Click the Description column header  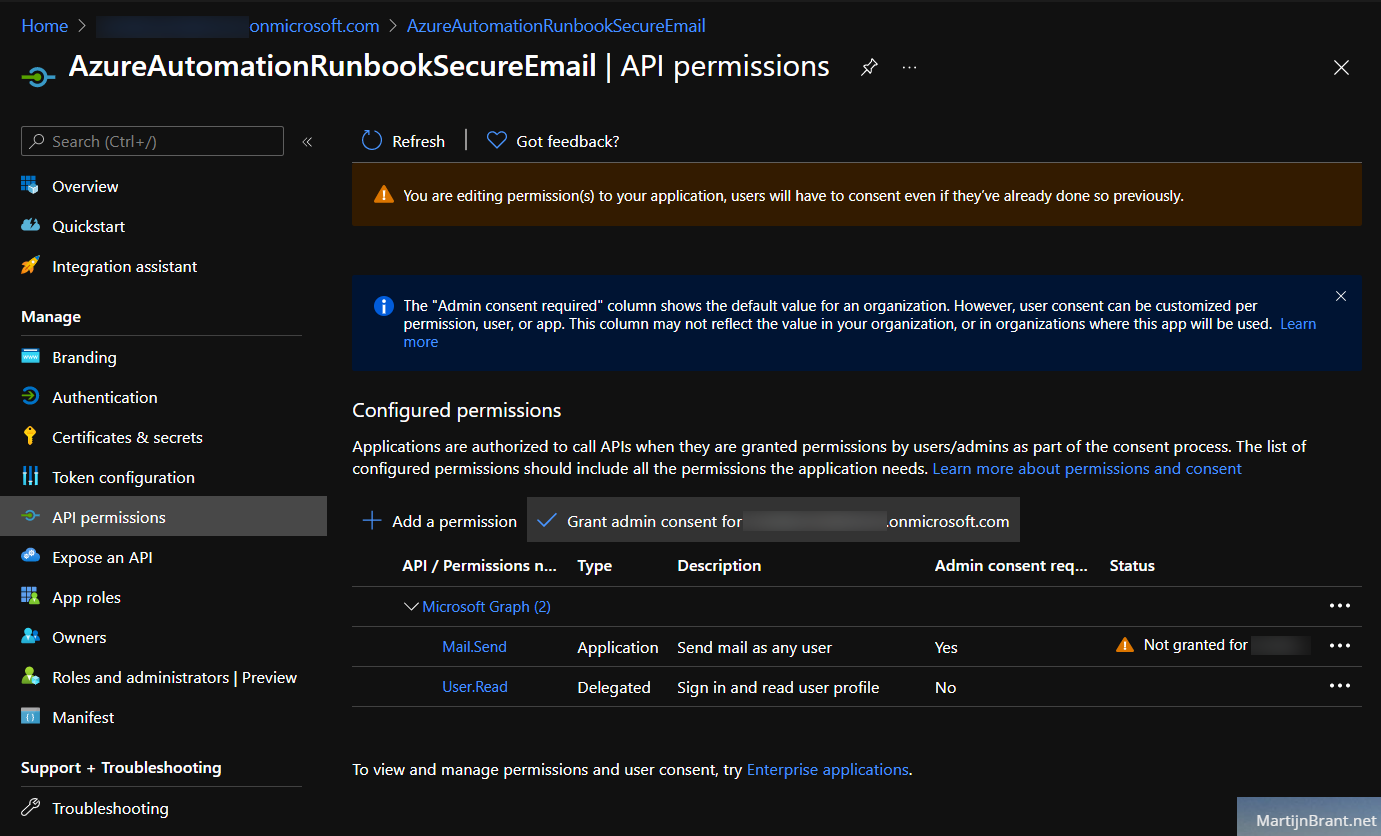(x=719, y=566)
